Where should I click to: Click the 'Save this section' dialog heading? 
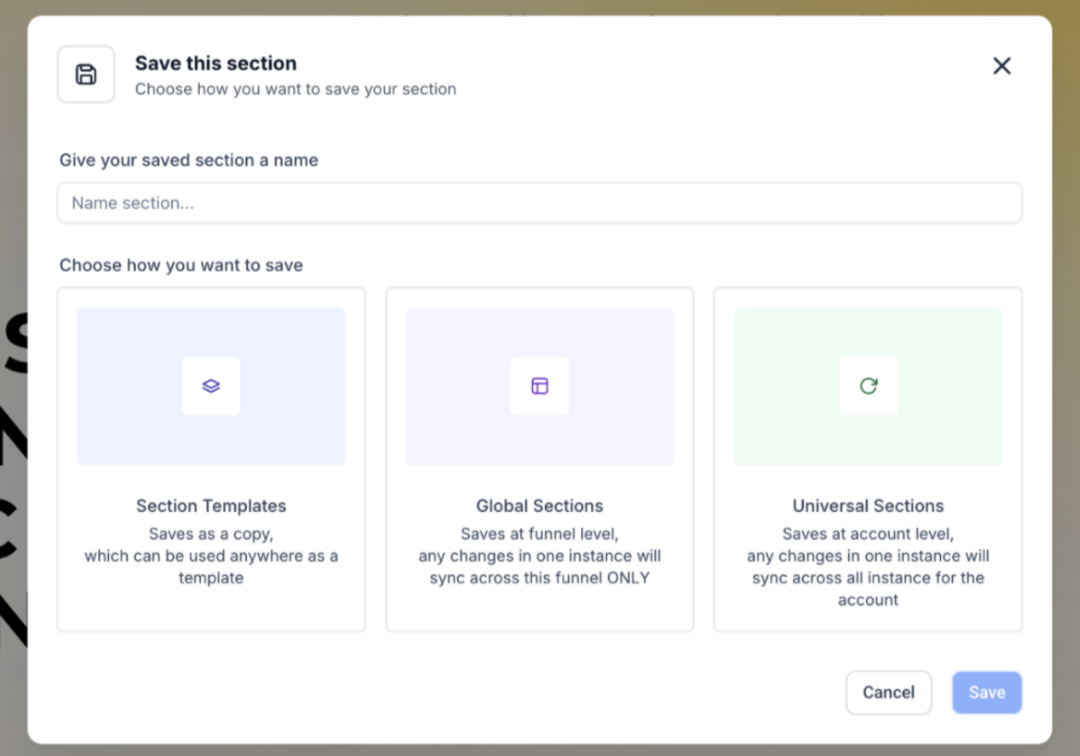tap(216, 63)
